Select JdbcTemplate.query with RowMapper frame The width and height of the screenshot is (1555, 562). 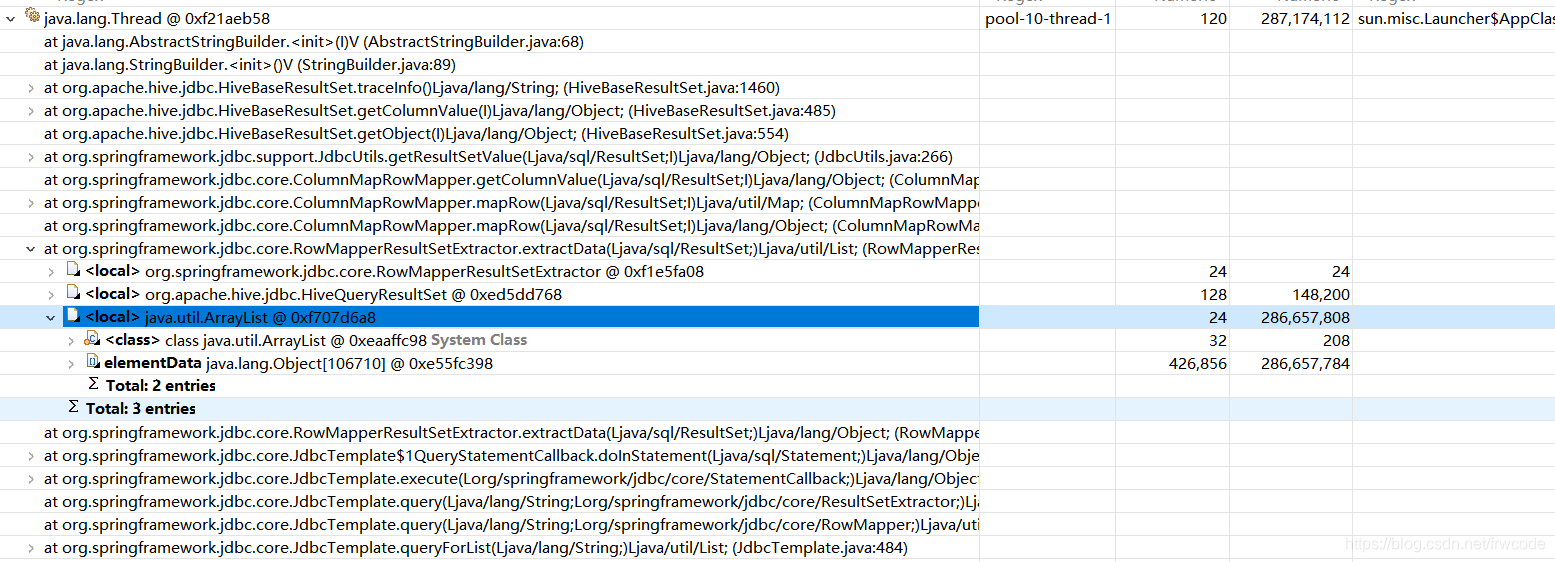(511, 525)
